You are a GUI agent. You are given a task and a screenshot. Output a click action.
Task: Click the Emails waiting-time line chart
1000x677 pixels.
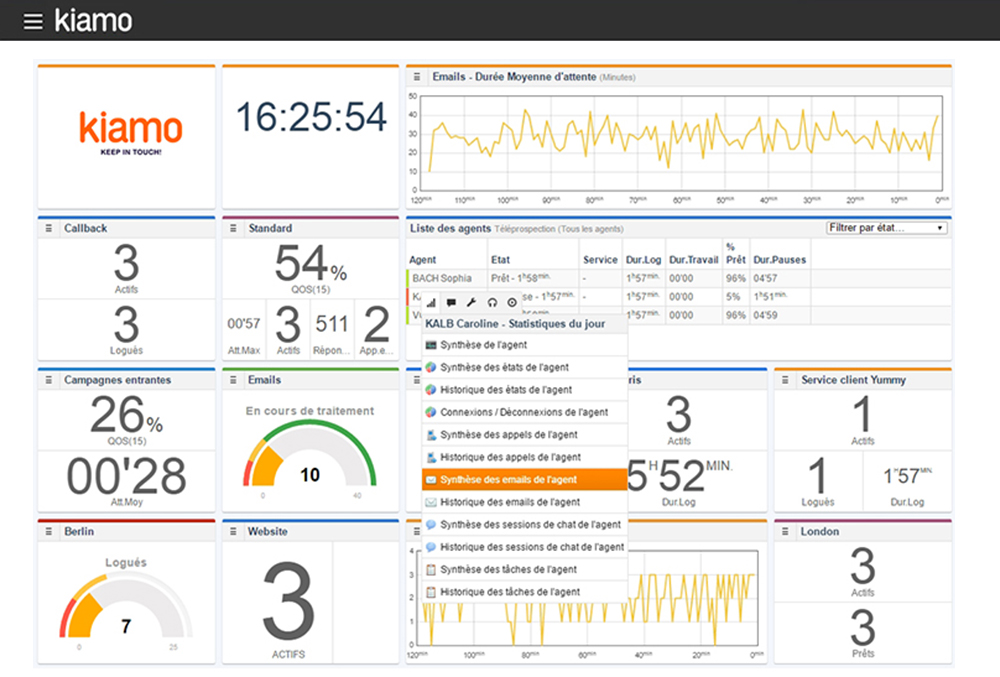680,143
